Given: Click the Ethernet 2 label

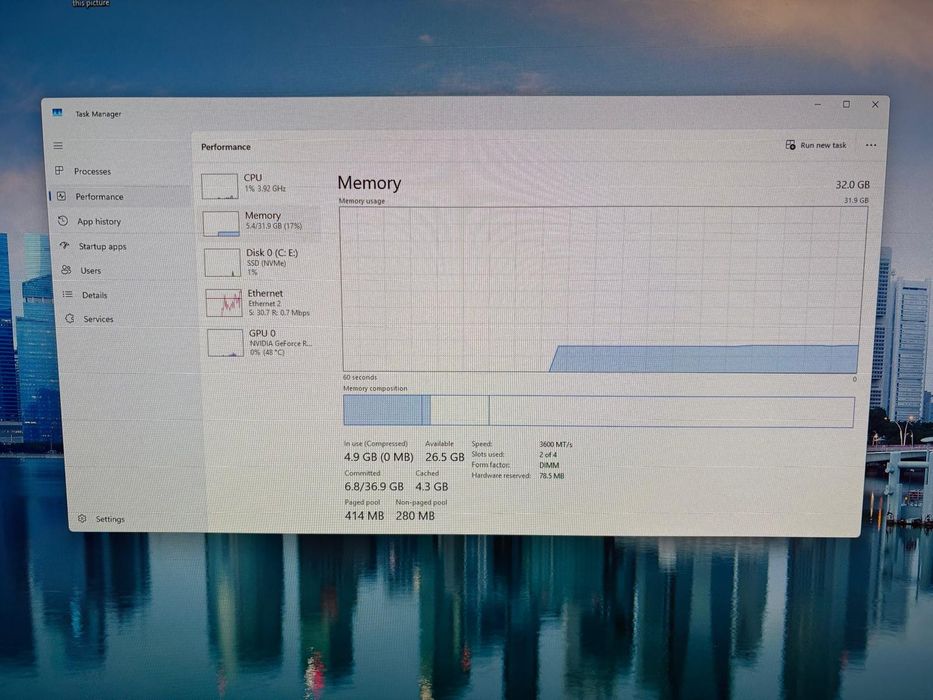Looking at the screenshot, I should pyautogui.click(x=265, y=304).
